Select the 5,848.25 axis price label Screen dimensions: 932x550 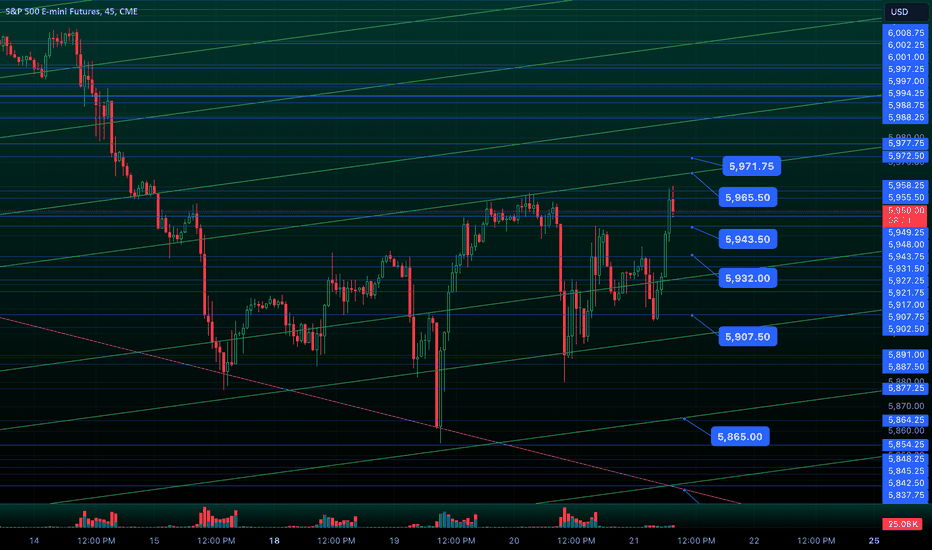pos(906,459)
